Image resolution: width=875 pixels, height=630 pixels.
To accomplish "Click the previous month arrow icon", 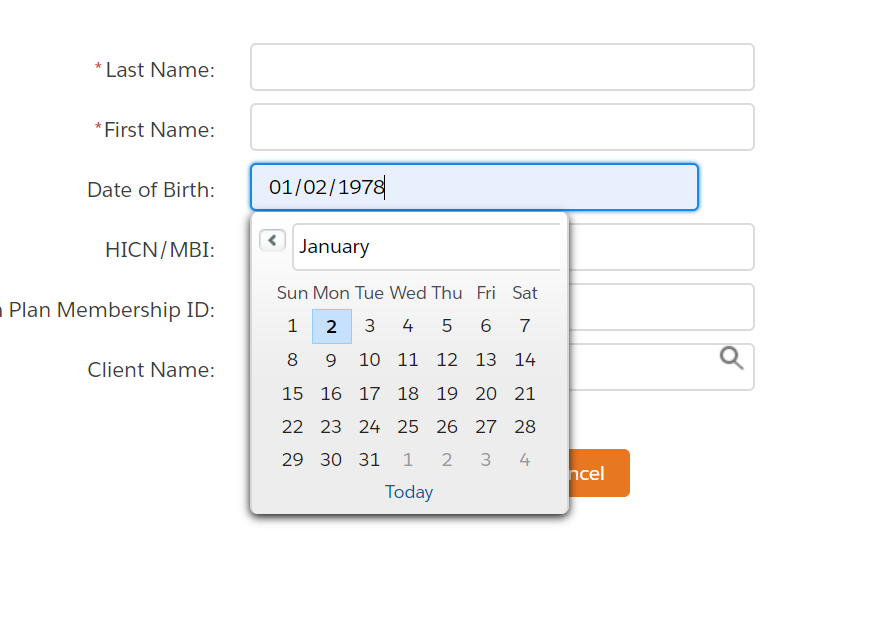I will tap(272, 241).
